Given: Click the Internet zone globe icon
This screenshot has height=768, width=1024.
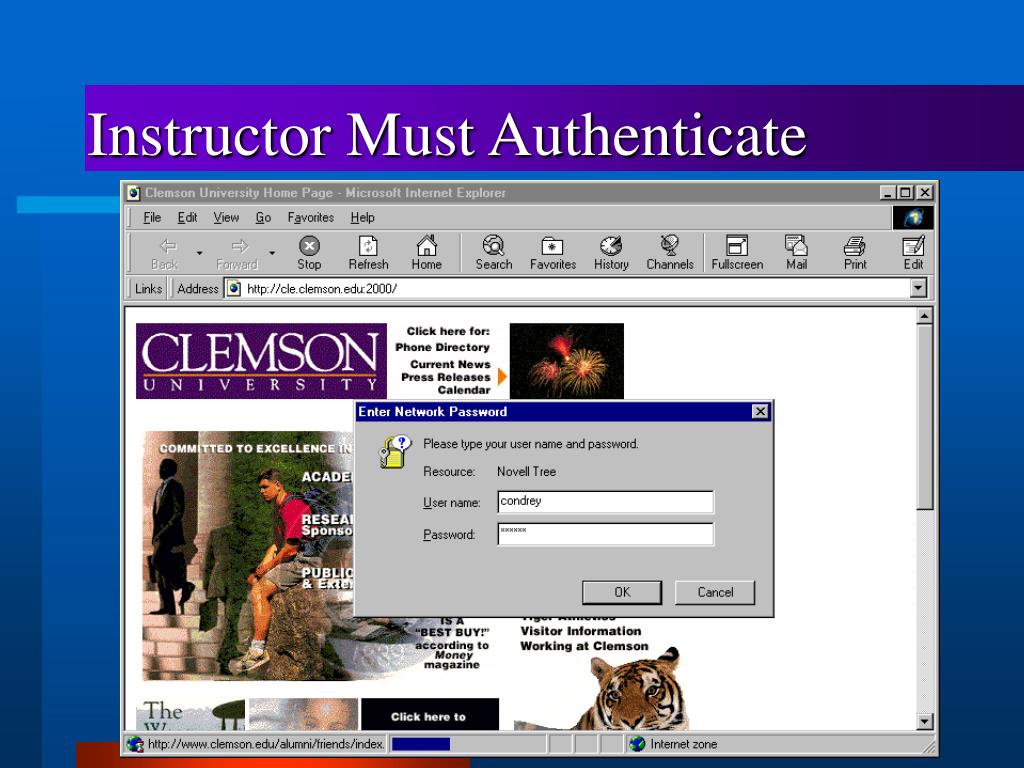Looking at the screenshot, I should (637, 744).
